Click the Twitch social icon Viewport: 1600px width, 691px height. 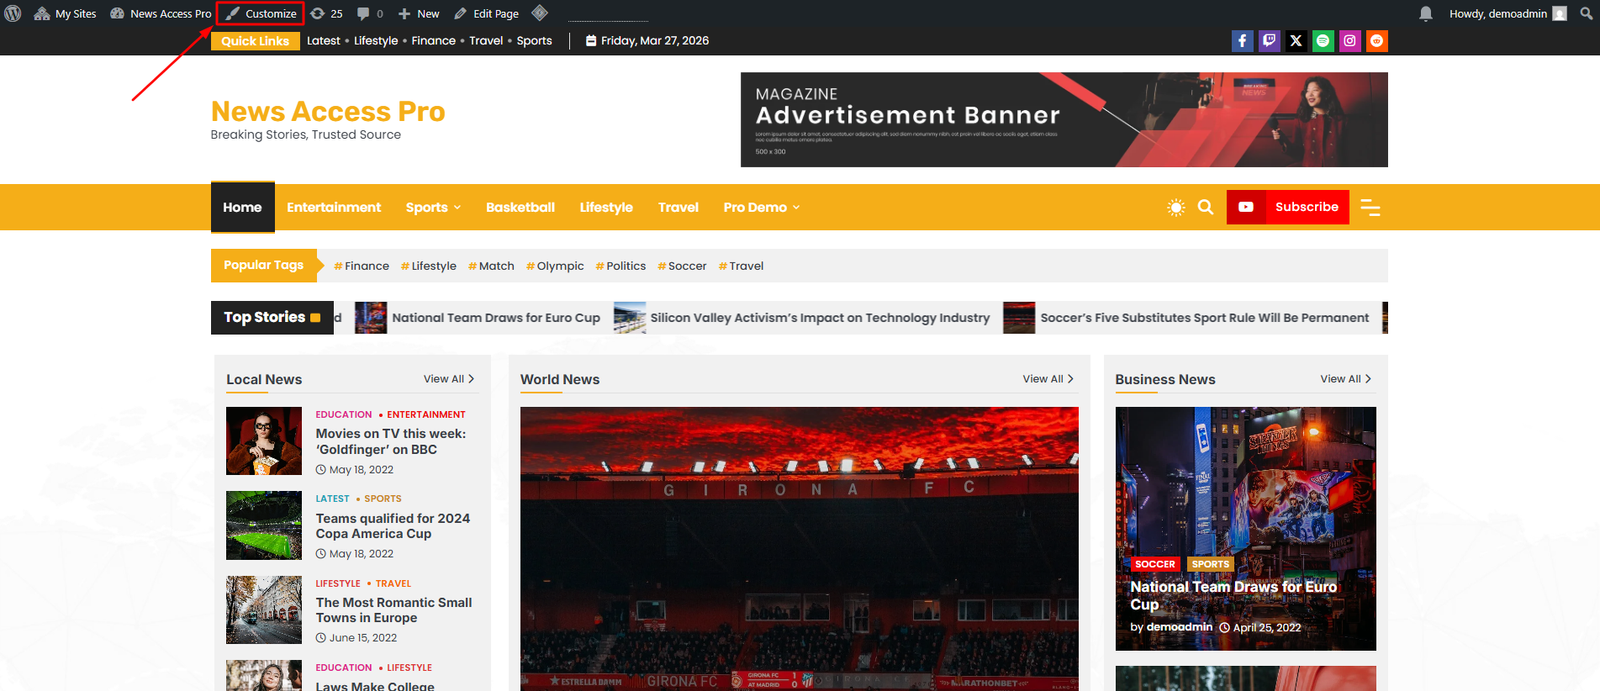(x=1269, y=41)
